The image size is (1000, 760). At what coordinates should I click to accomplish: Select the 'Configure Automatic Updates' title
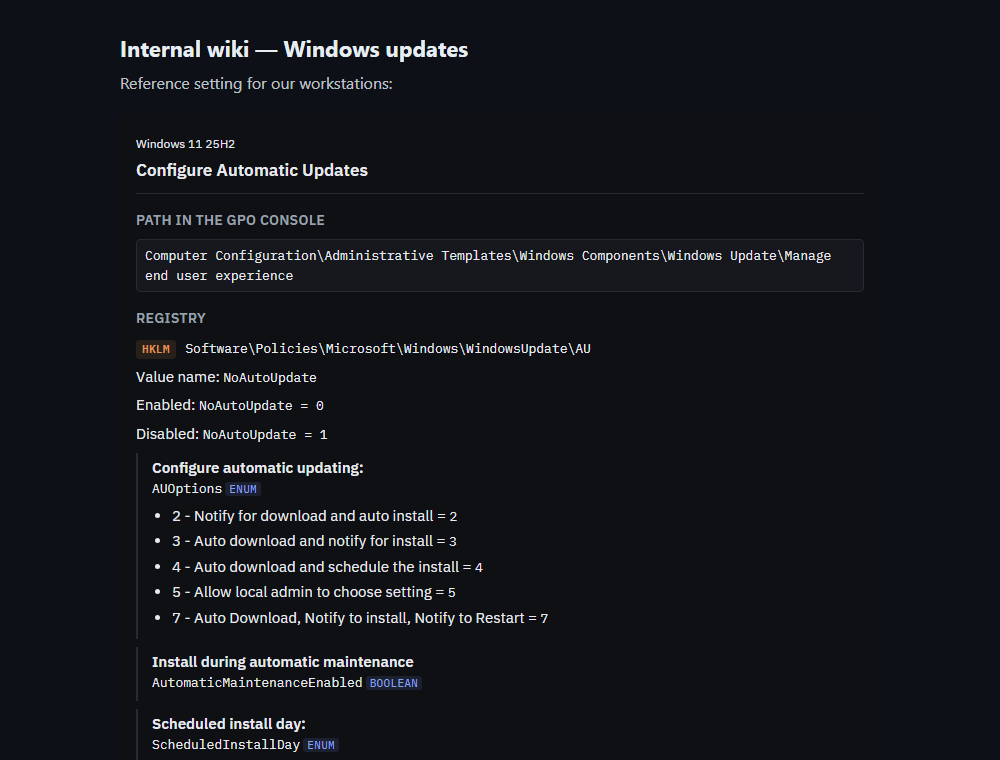252,170
